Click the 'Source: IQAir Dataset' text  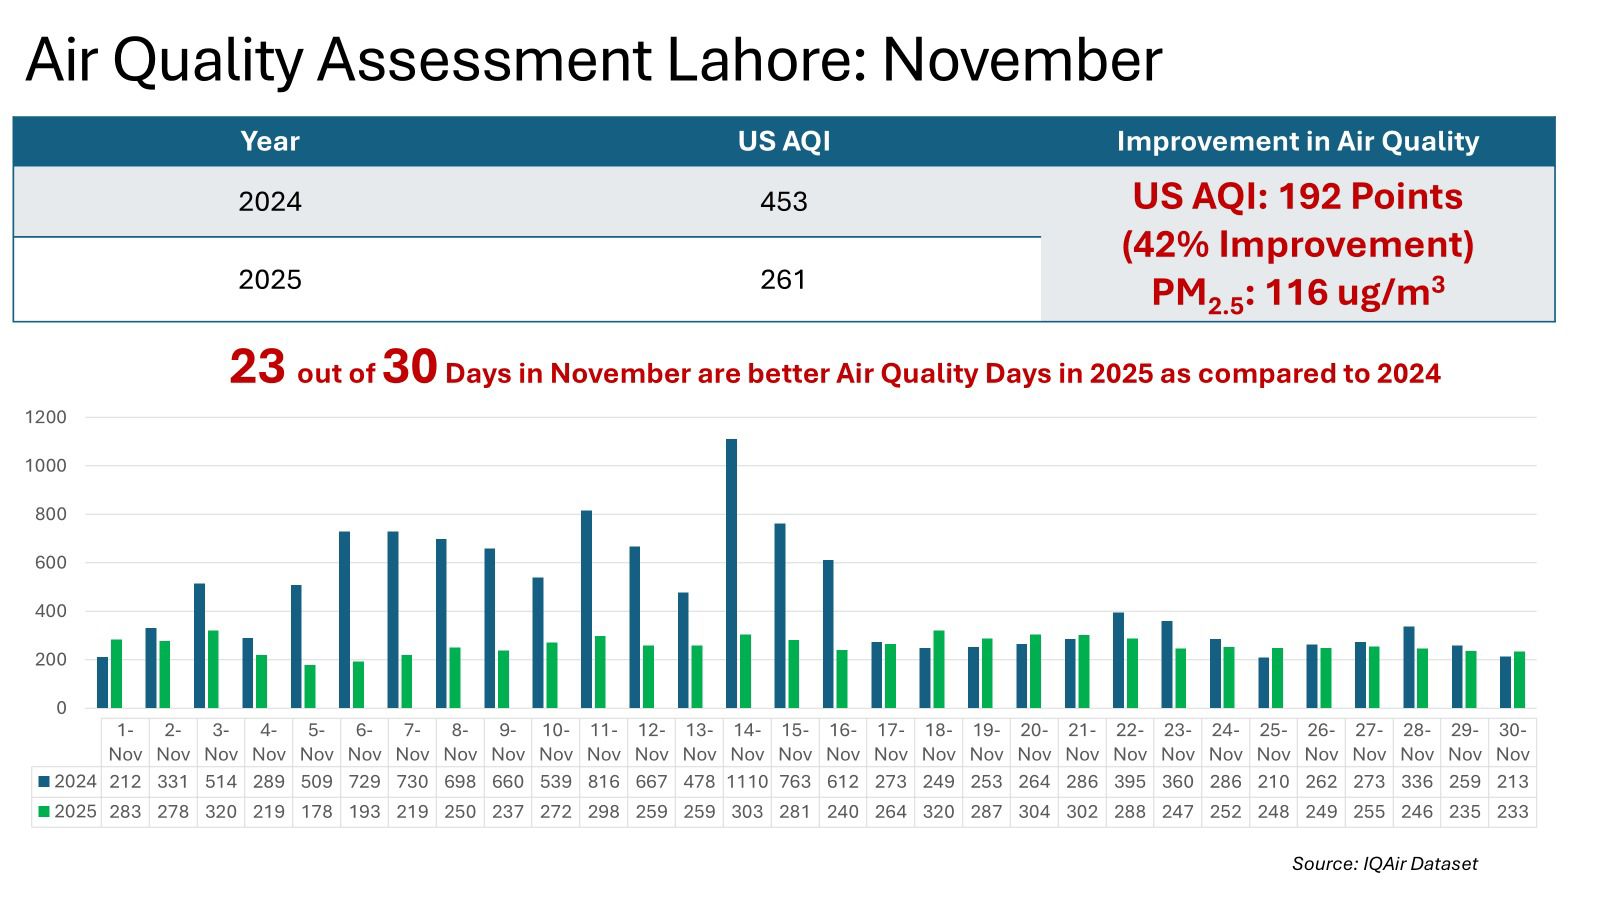1384,864
